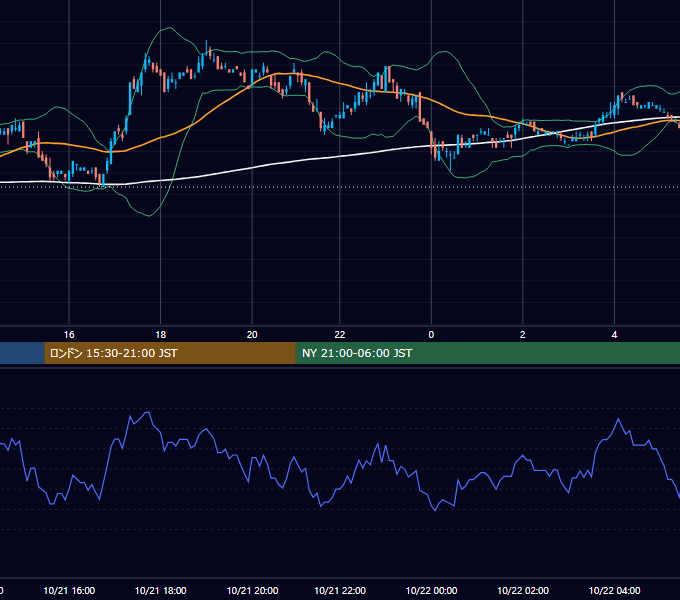The image size is (680, 600).
Task: Select the NY 21:00-06:00 JST session bar
Action: (488, 353)
